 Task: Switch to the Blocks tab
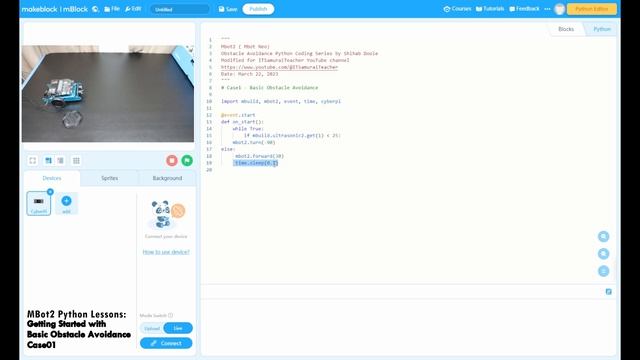tap(566, 29)
